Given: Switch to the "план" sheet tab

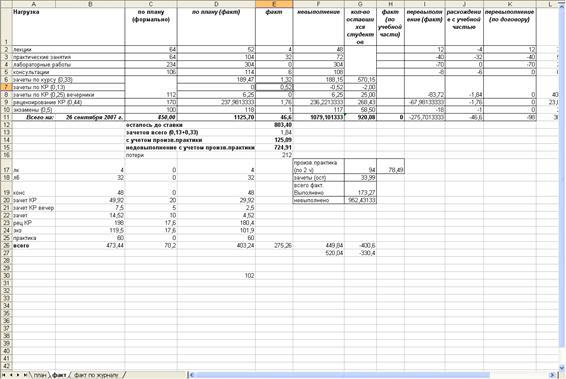Looking at the screenshot, I should click(x=40, y=375).
